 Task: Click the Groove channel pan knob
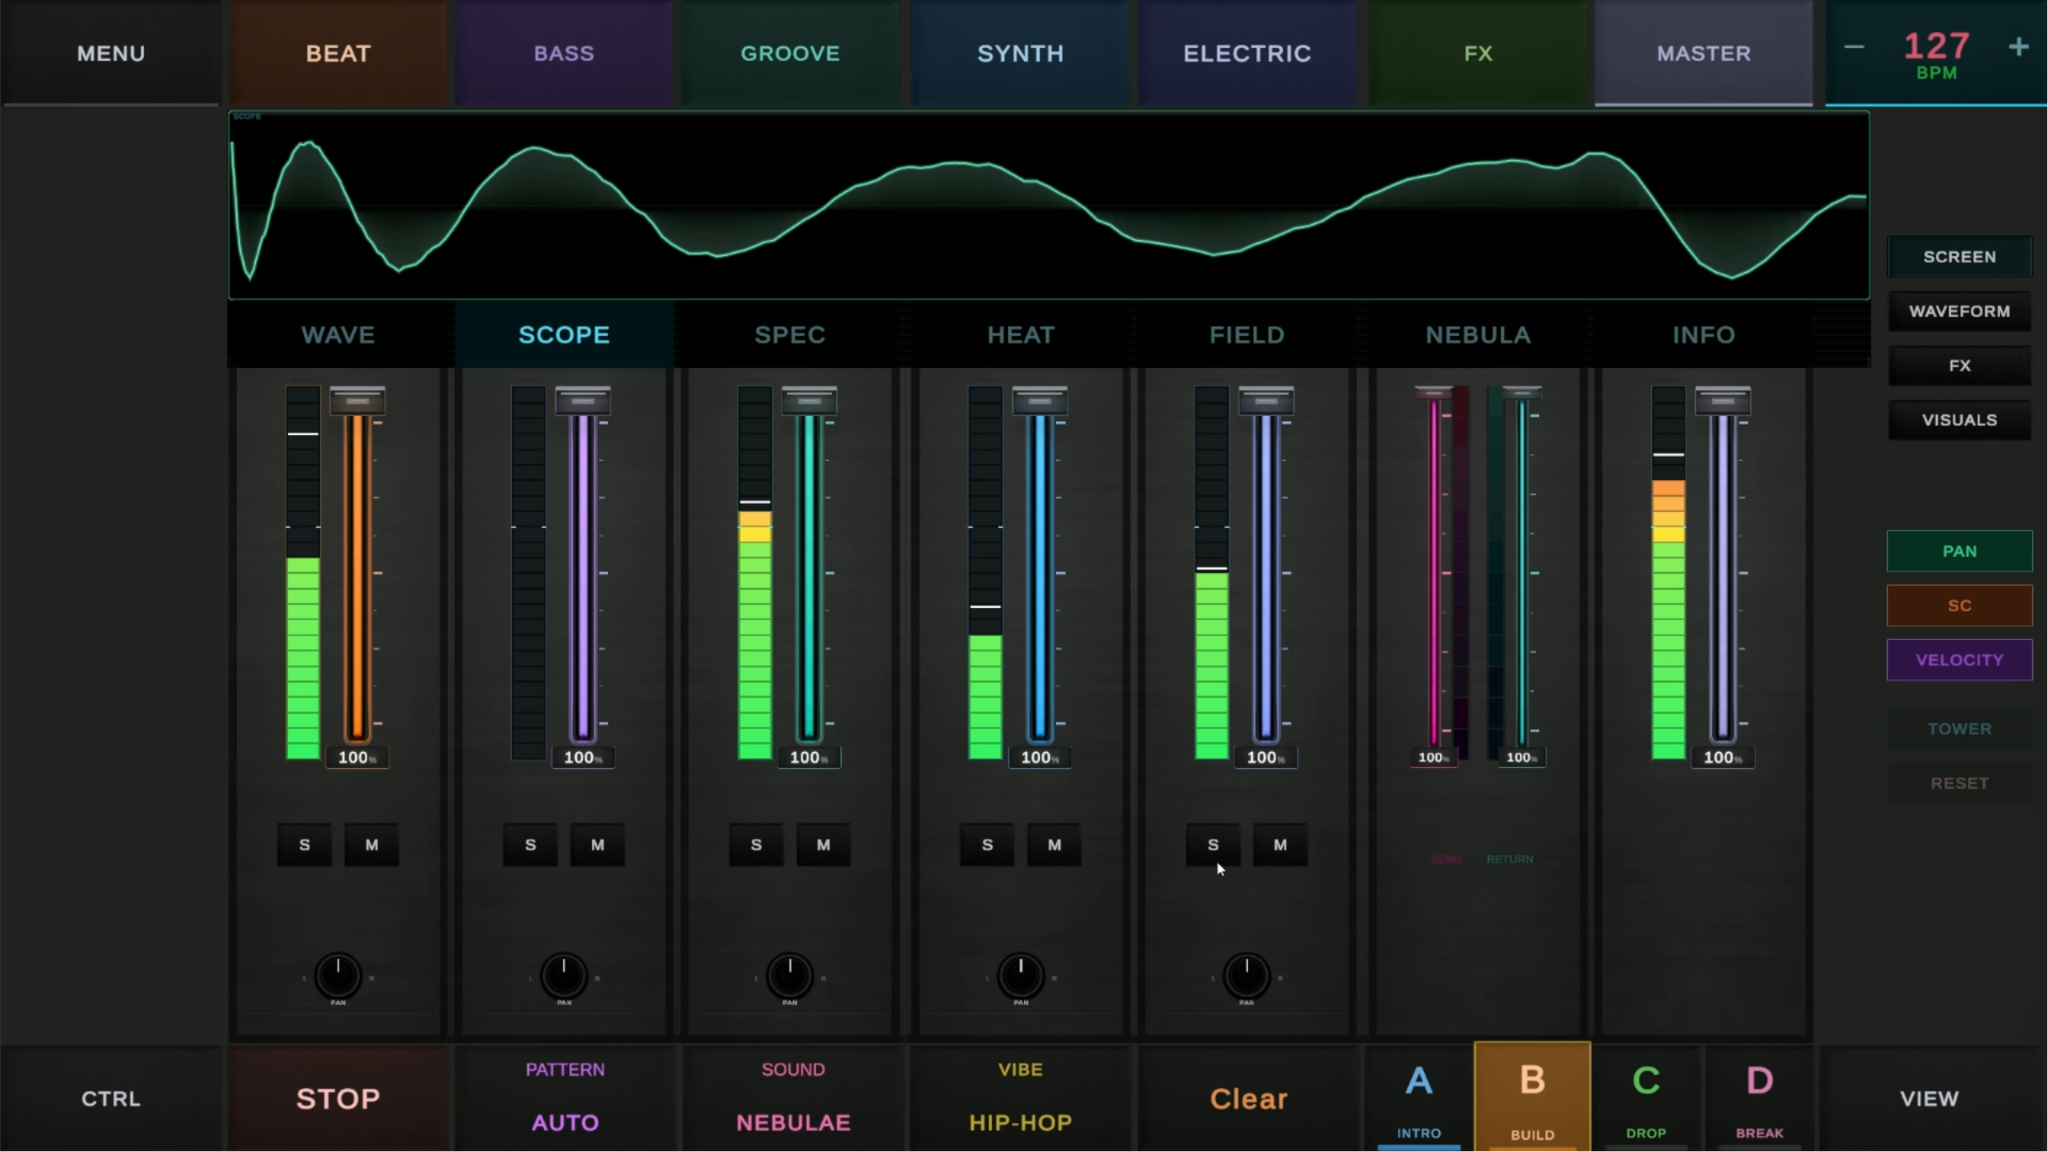[790, 975]
